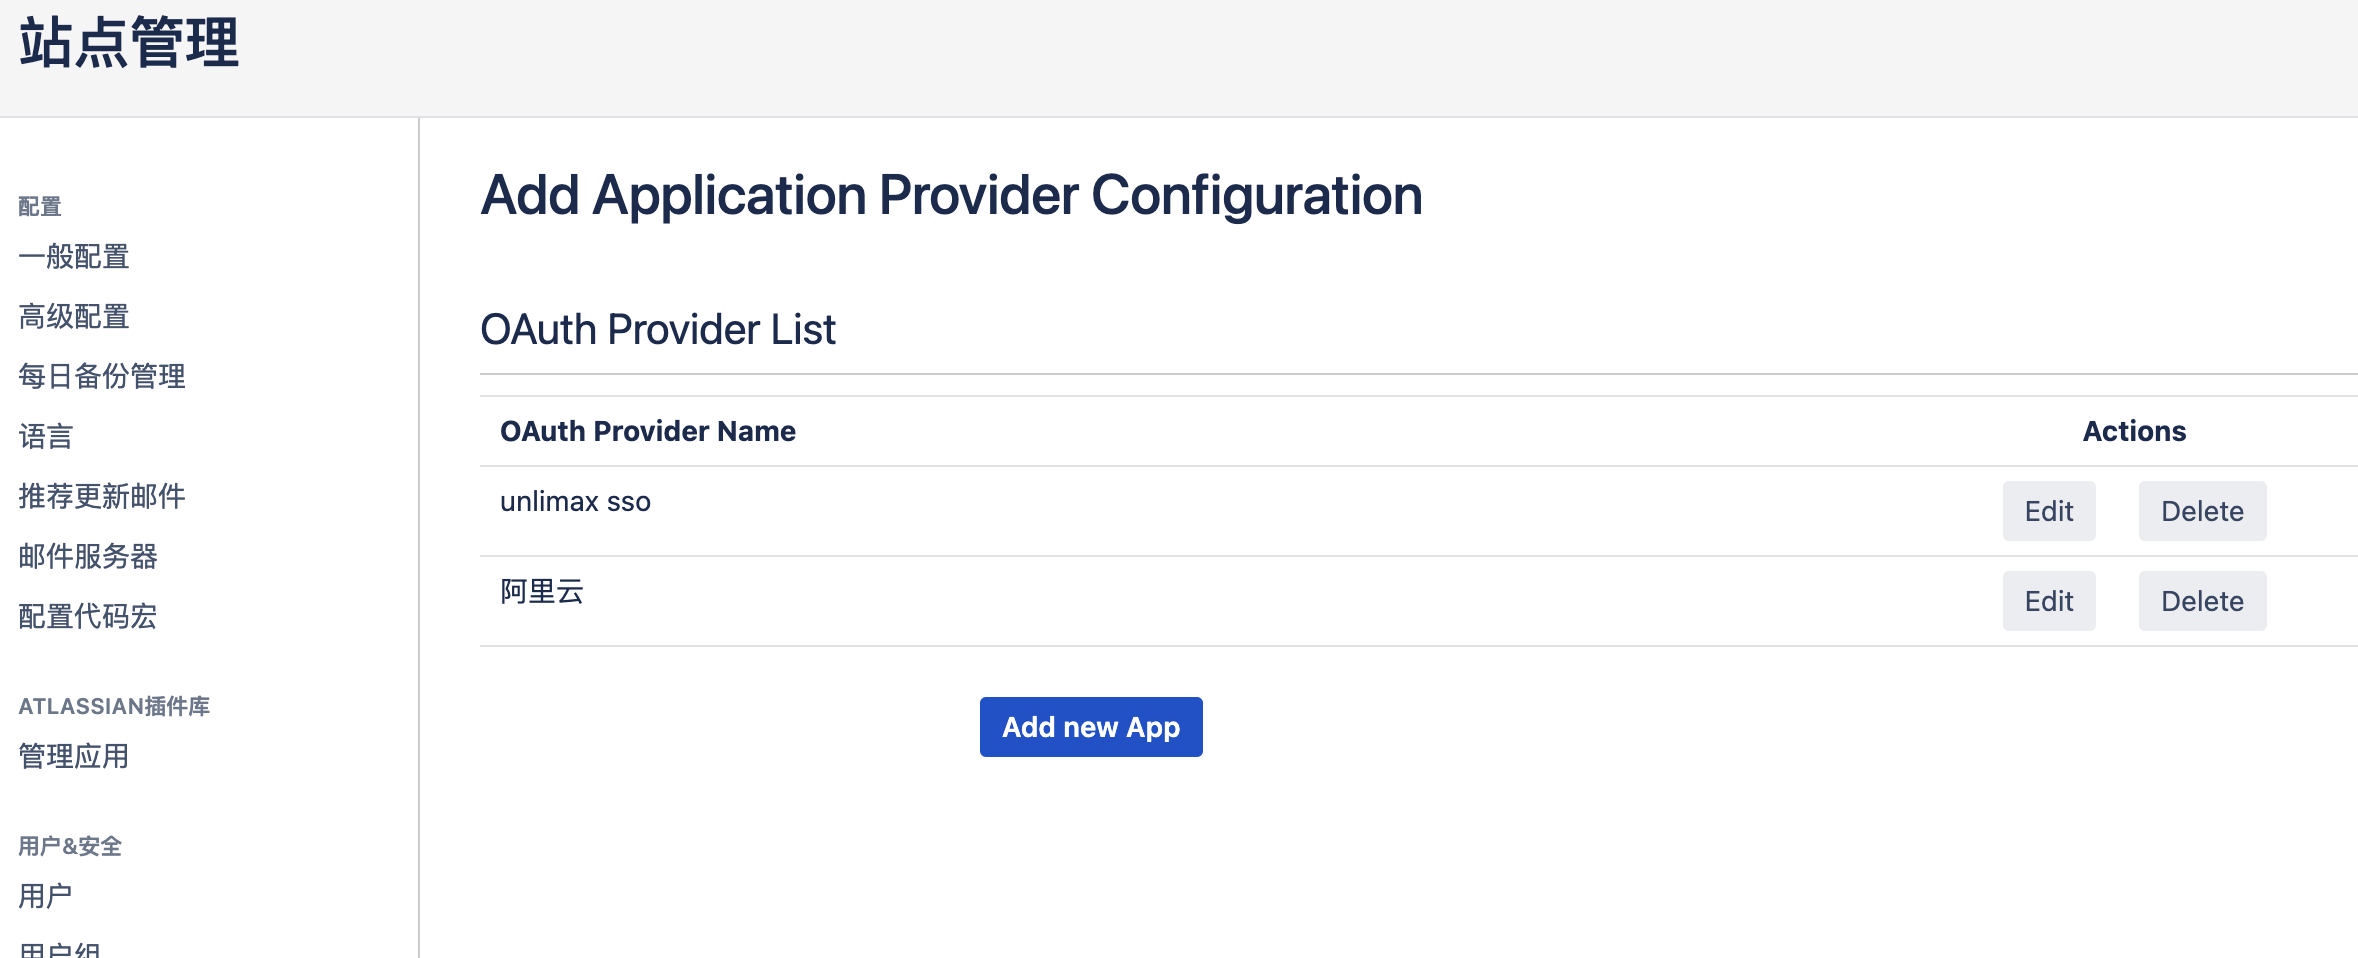
Task: Click the OAuth Provider Name column header
Action: point(647,431)
